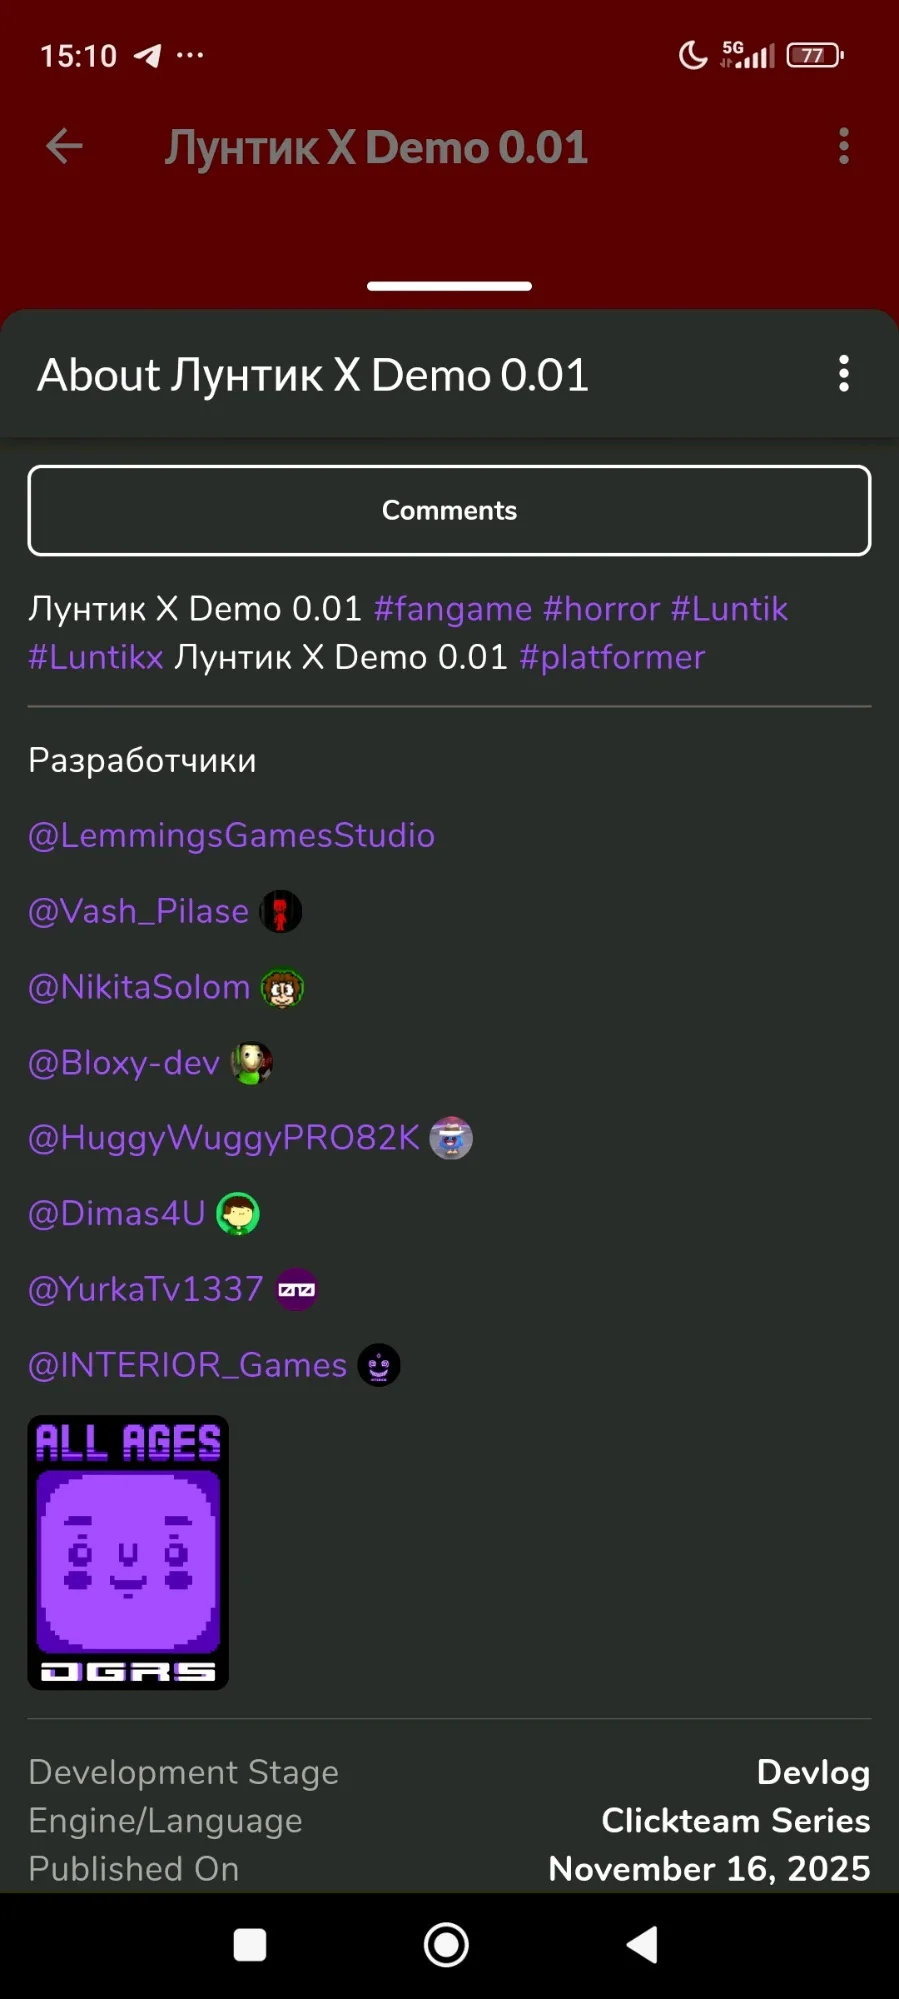Open the #Luntik hashtag
This screenshot has height=1999, width=899.
click(x=729, y=609)
